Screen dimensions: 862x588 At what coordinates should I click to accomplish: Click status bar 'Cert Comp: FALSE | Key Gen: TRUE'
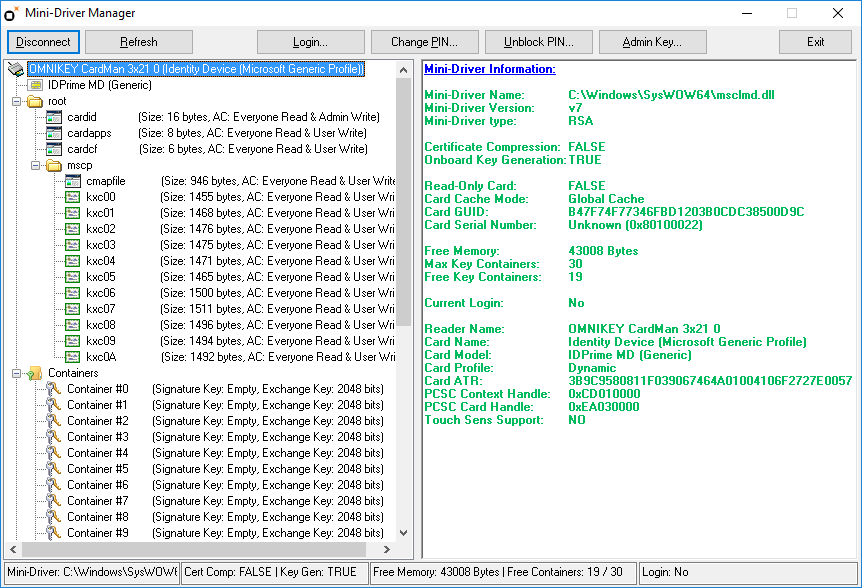tap(270, 573)
